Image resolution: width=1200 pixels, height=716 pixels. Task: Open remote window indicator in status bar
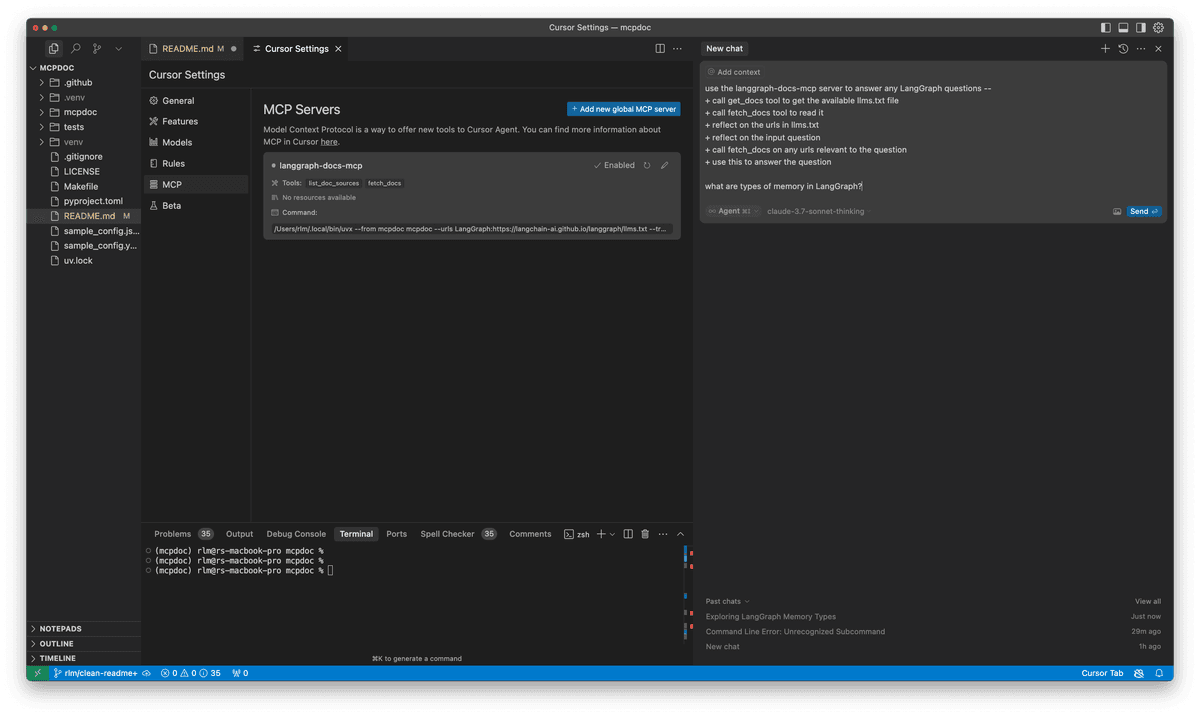38,674
